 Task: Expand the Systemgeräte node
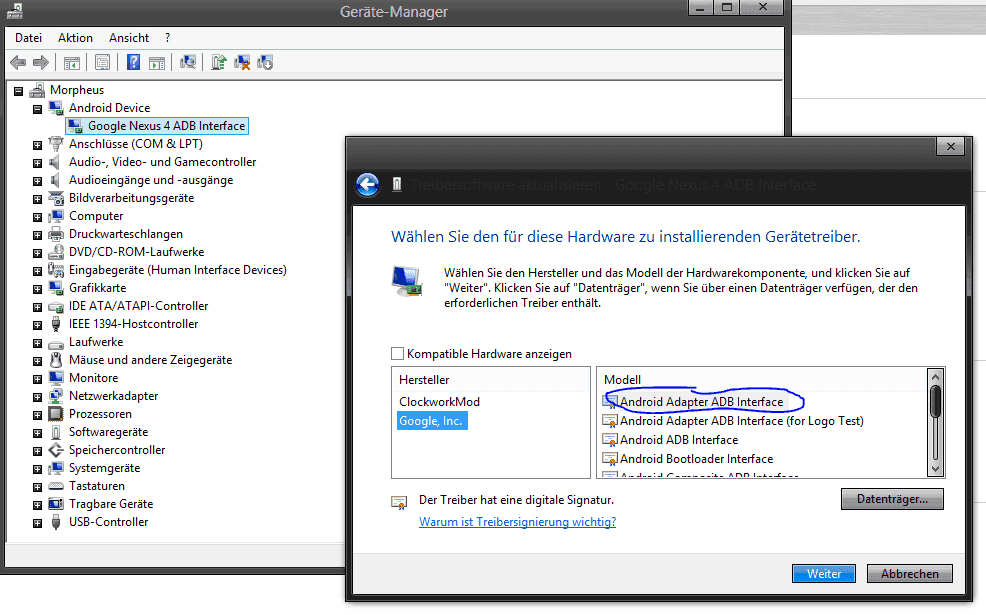tap(37, 470)
